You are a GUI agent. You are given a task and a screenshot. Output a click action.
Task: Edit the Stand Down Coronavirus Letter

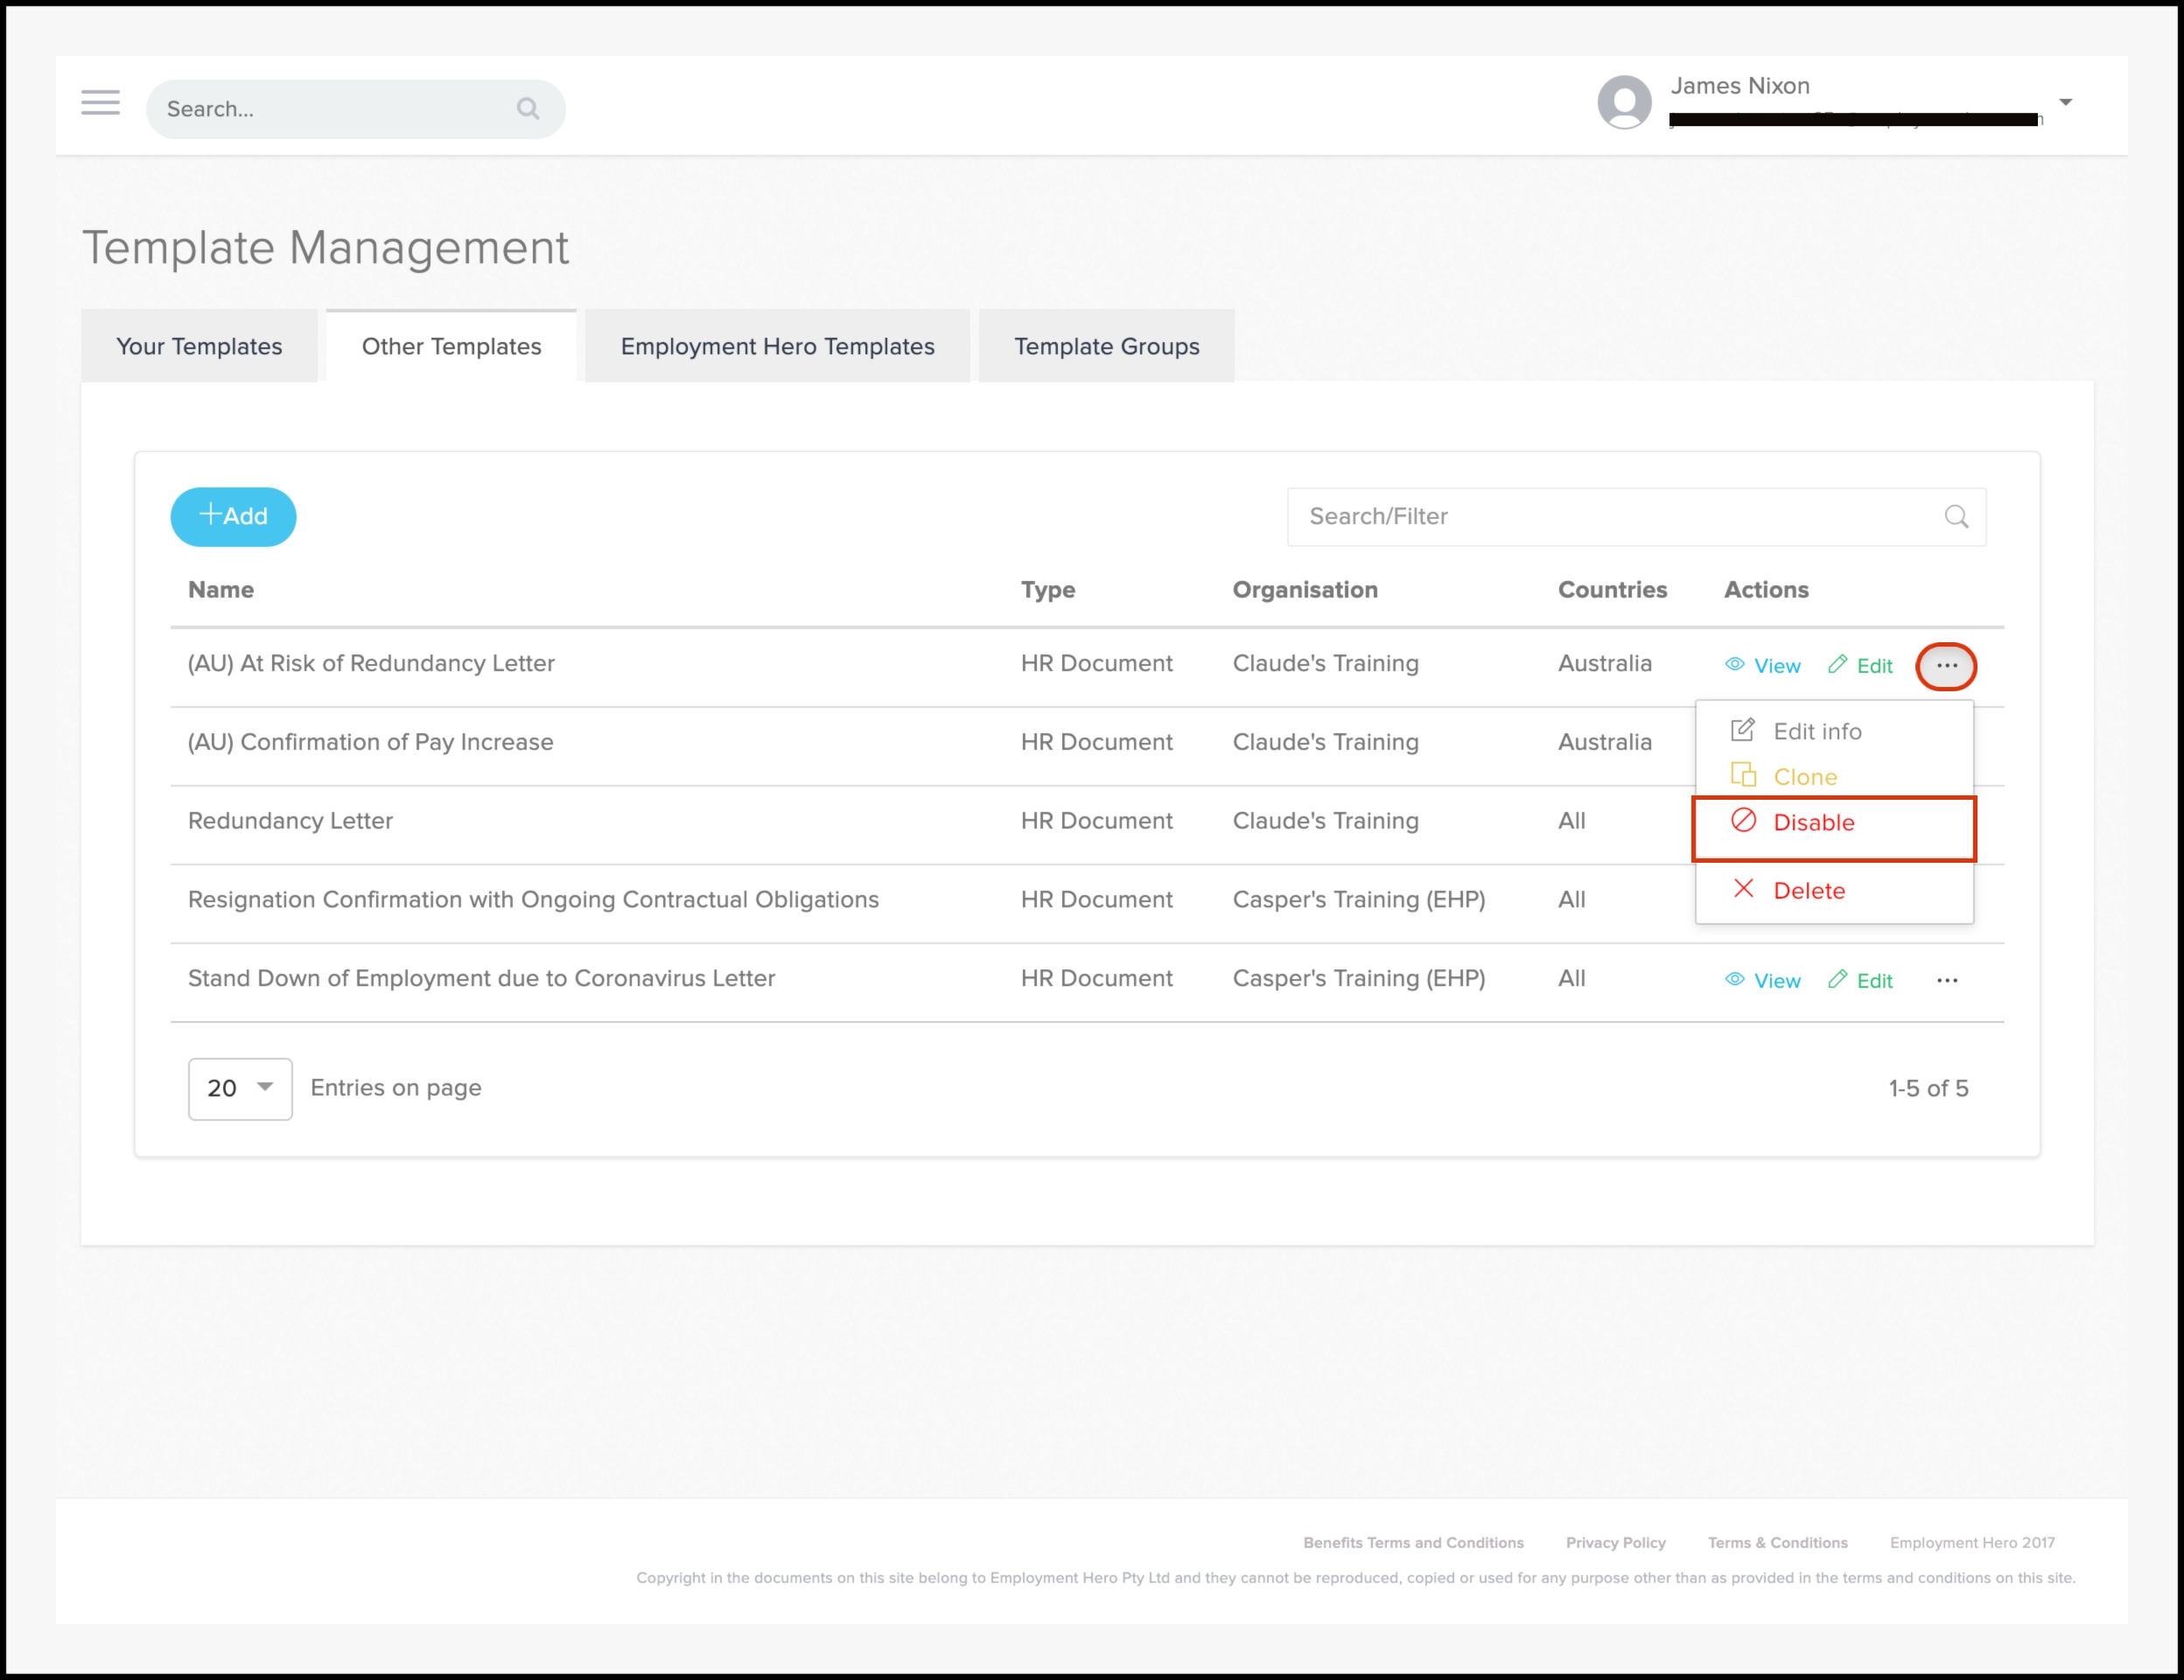coord(1860,980)
